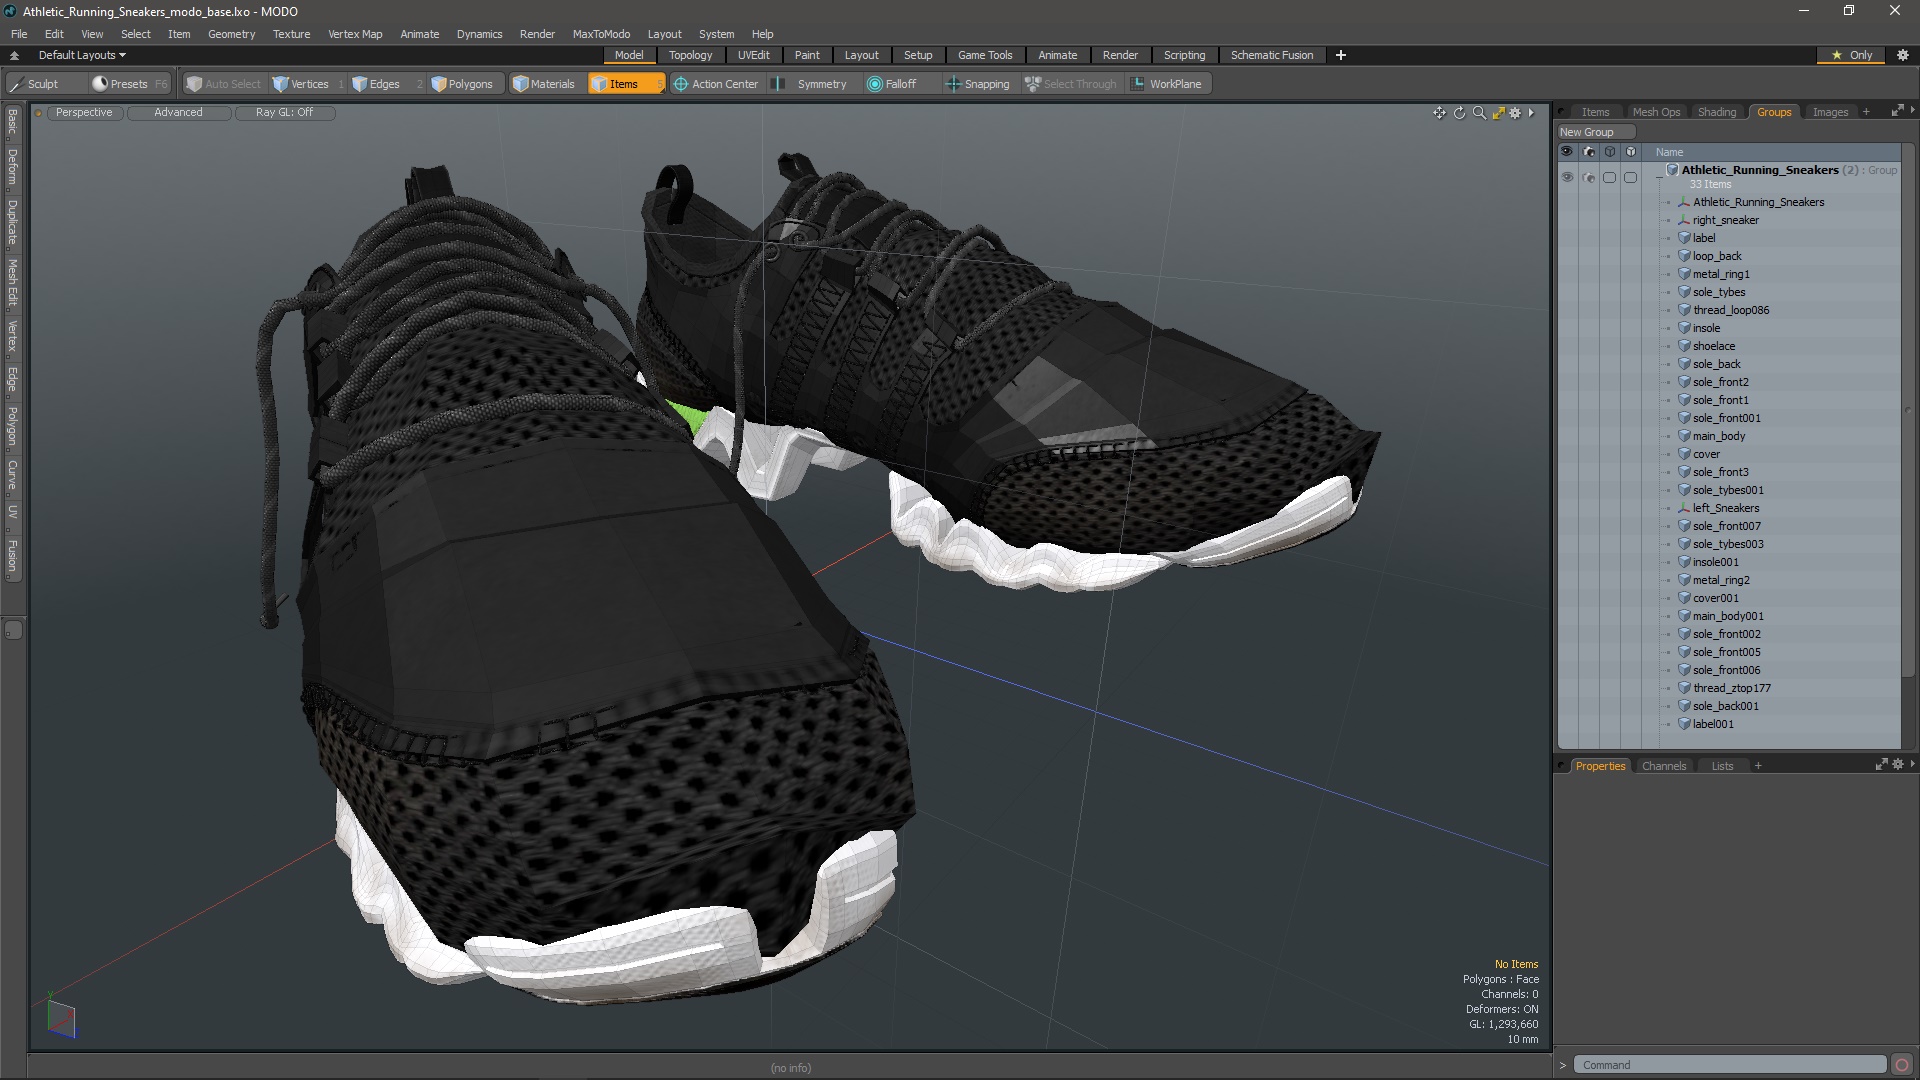
Task: Open the Geometry menu
Action: 231,34
